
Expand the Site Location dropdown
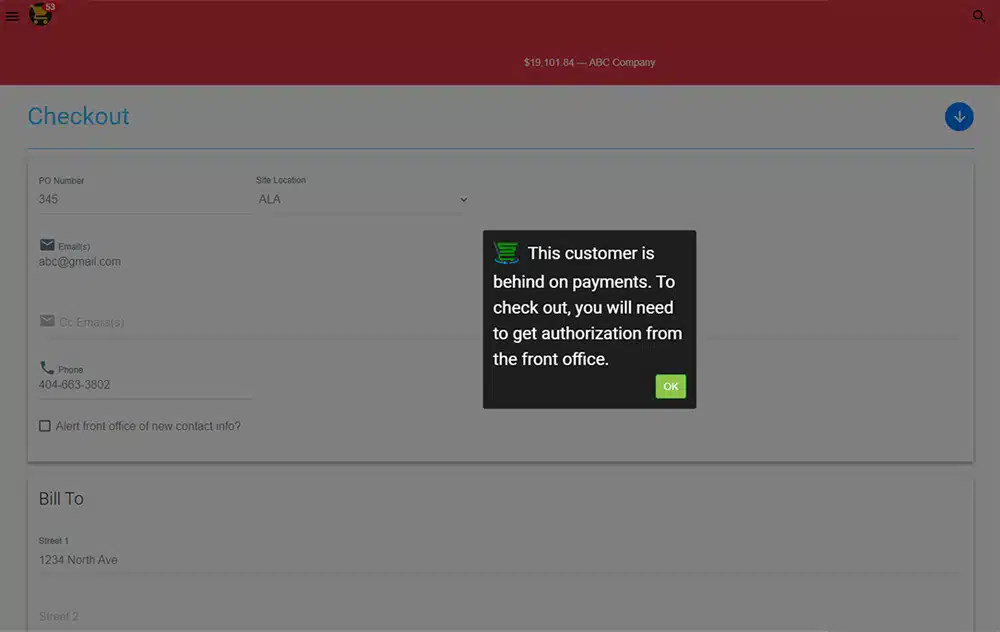coord(463,200)
